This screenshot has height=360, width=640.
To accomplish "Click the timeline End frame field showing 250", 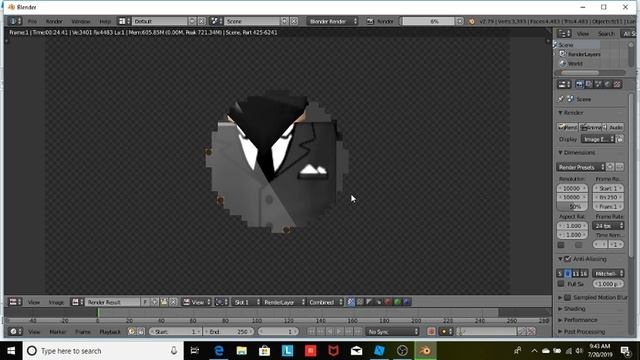I will click(x=228, y=332).
